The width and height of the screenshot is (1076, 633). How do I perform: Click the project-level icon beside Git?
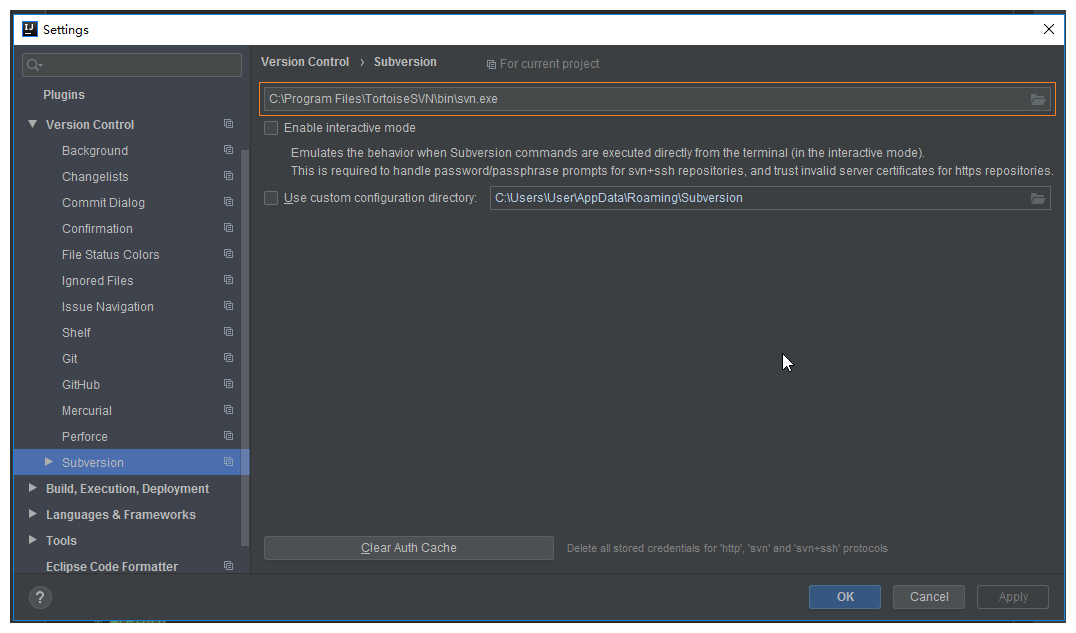229,358
